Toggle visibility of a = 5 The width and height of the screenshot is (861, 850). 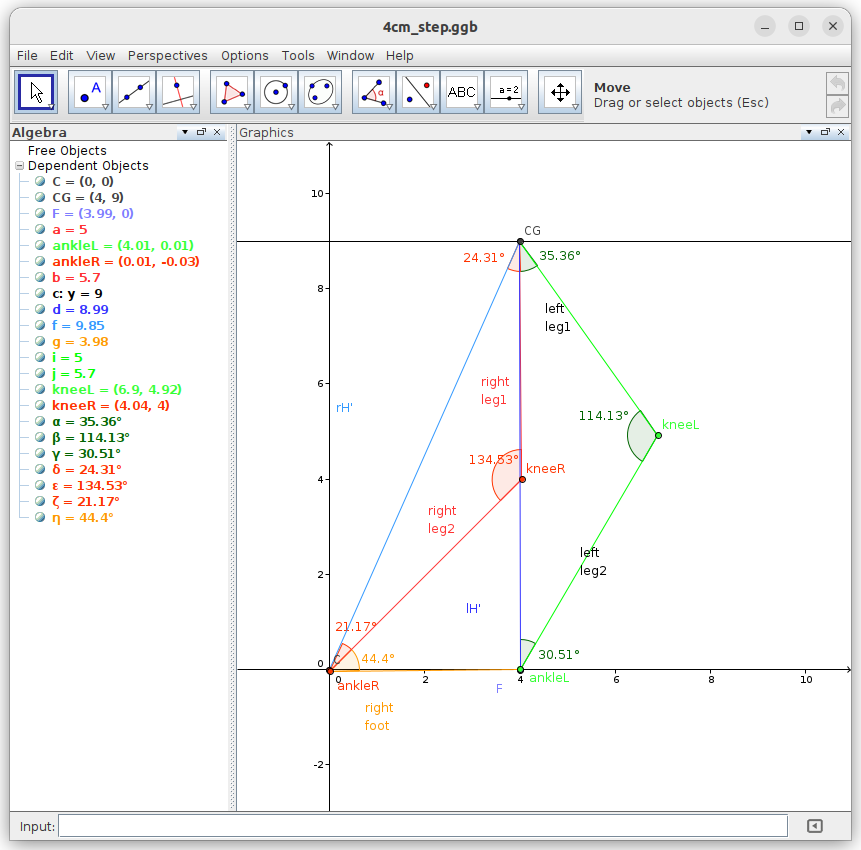[40, 229]
